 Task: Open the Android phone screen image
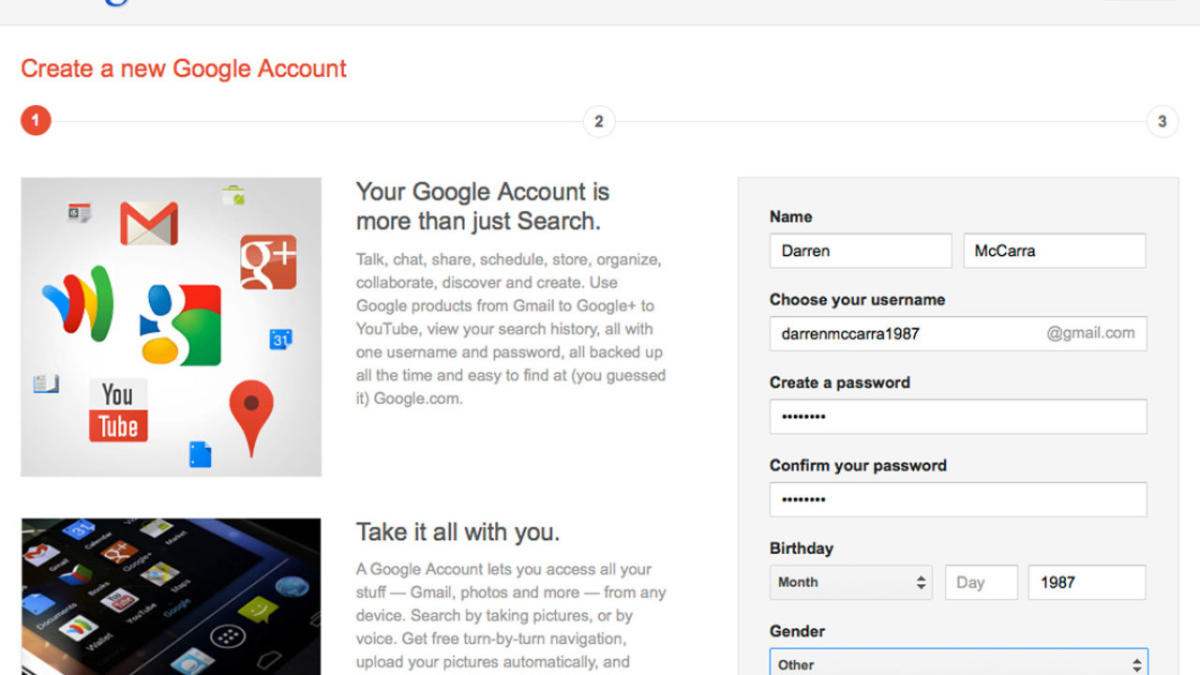pos(171,596)
